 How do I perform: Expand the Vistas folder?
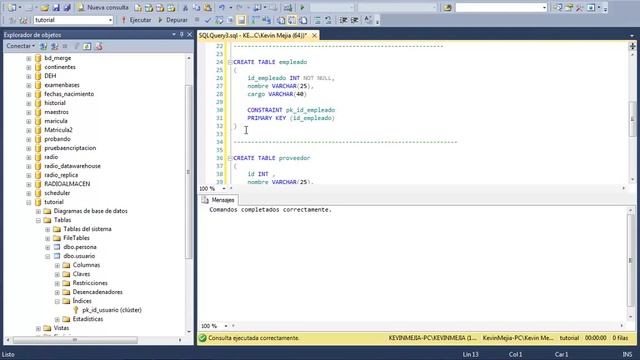(38, 329)
